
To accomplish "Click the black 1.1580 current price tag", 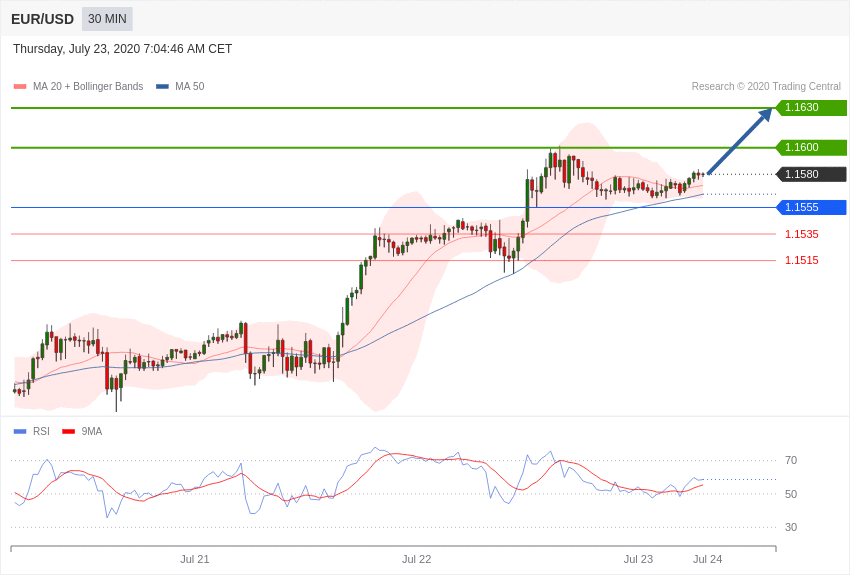I will 811,174.
